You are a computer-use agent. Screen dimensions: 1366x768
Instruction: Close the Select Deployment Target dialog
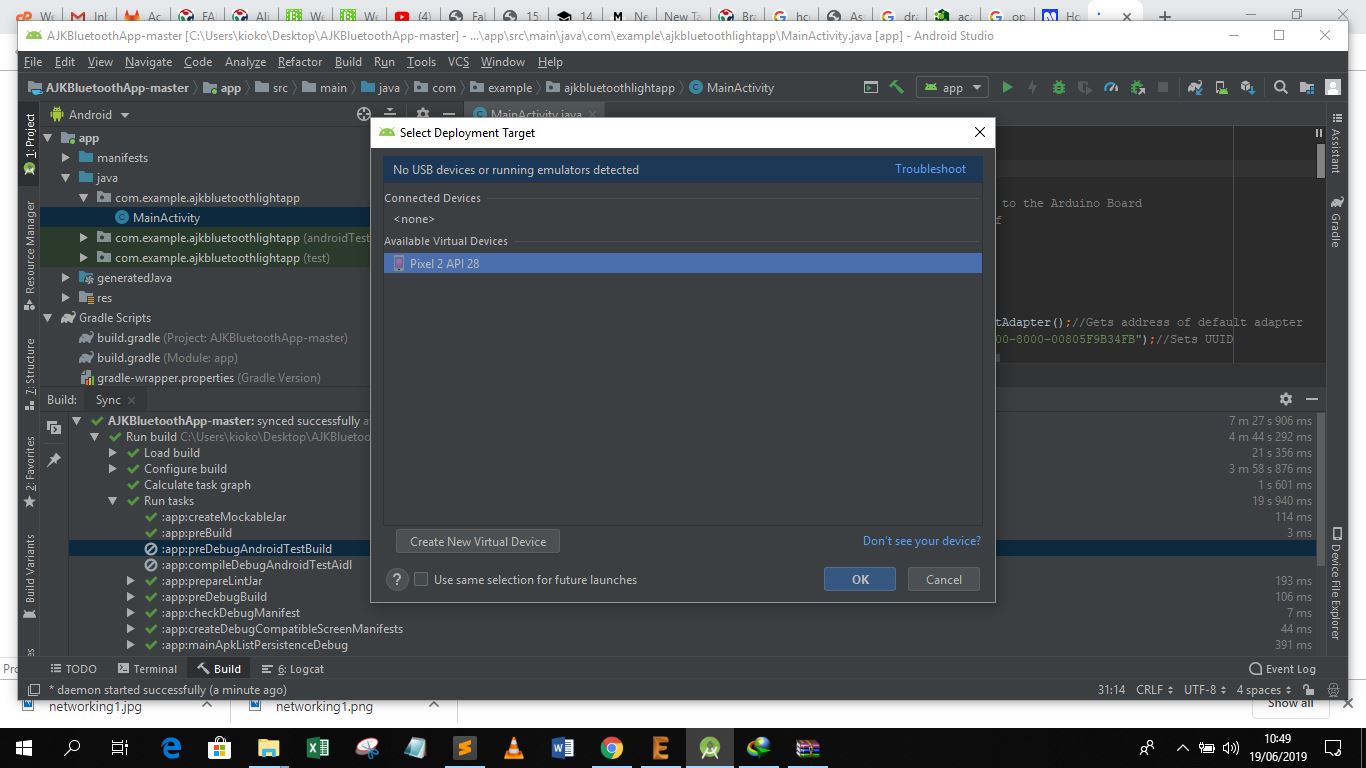point(980,132)
